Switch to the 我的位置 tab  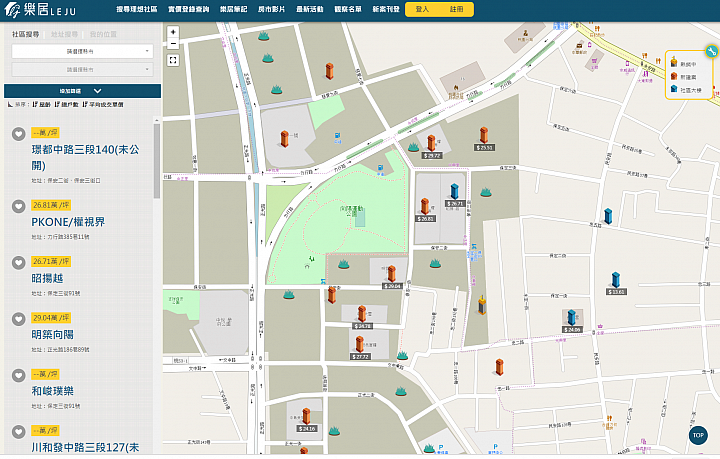103,34
